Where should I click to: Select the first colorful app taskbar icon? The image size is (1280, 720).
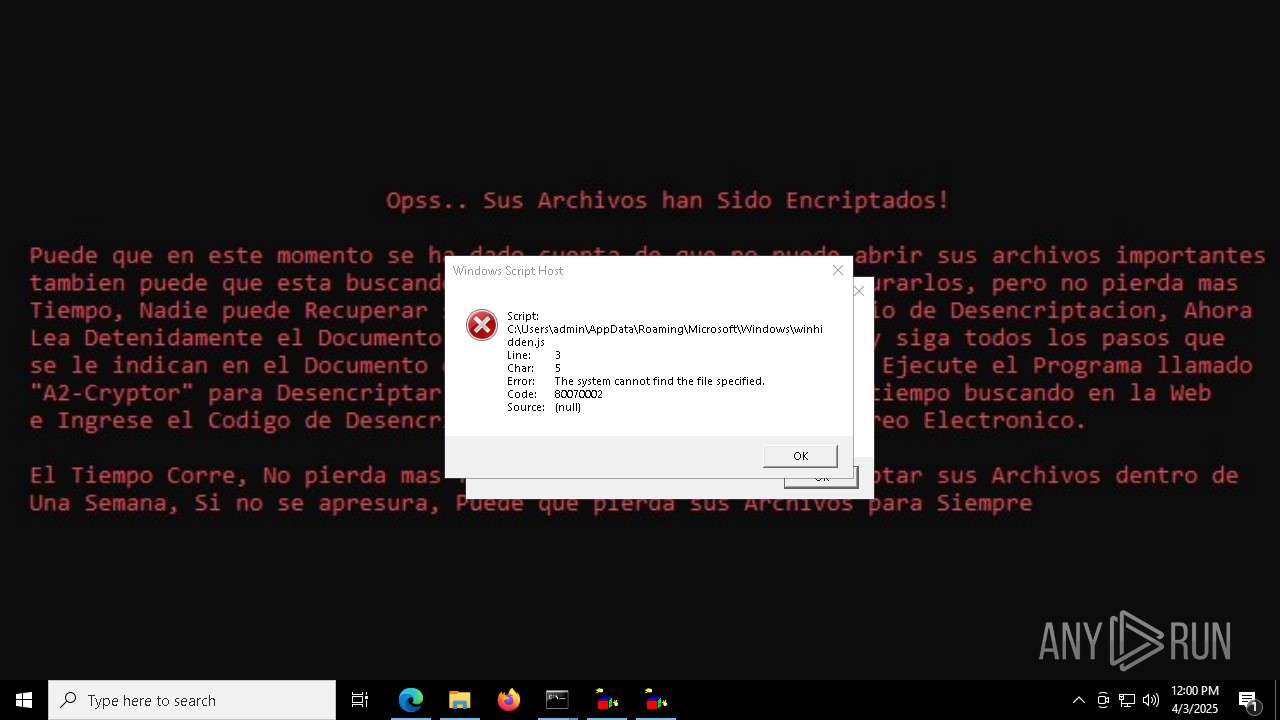pyautogui.click(x=606, y=700)
